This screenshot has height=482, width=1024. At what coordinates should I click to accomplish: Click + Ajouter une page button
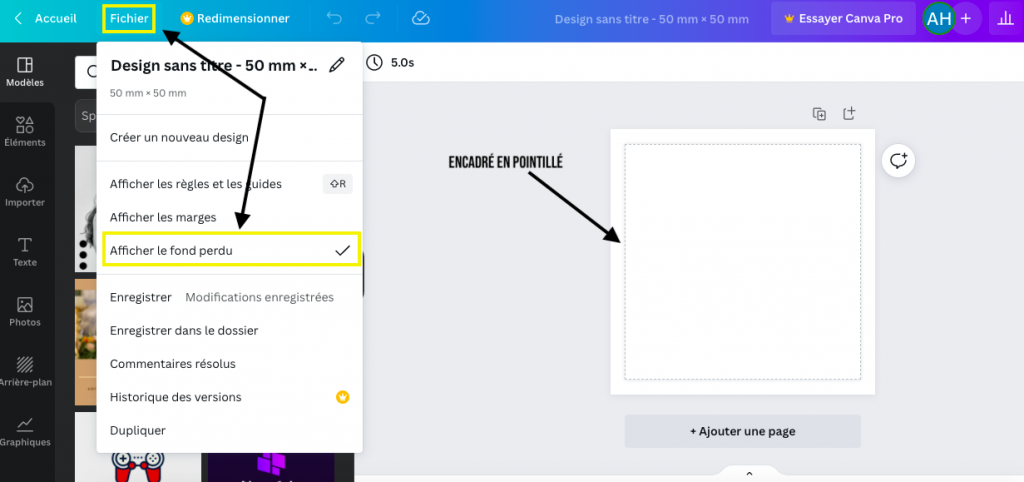[743, 431]
